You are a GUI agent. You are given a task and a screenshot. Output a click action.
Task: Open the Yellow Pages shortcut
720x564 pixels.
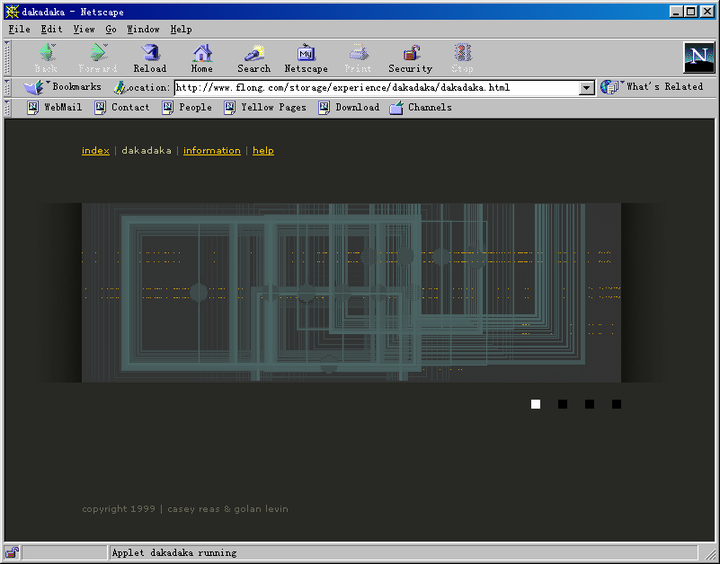pos(264,107)
